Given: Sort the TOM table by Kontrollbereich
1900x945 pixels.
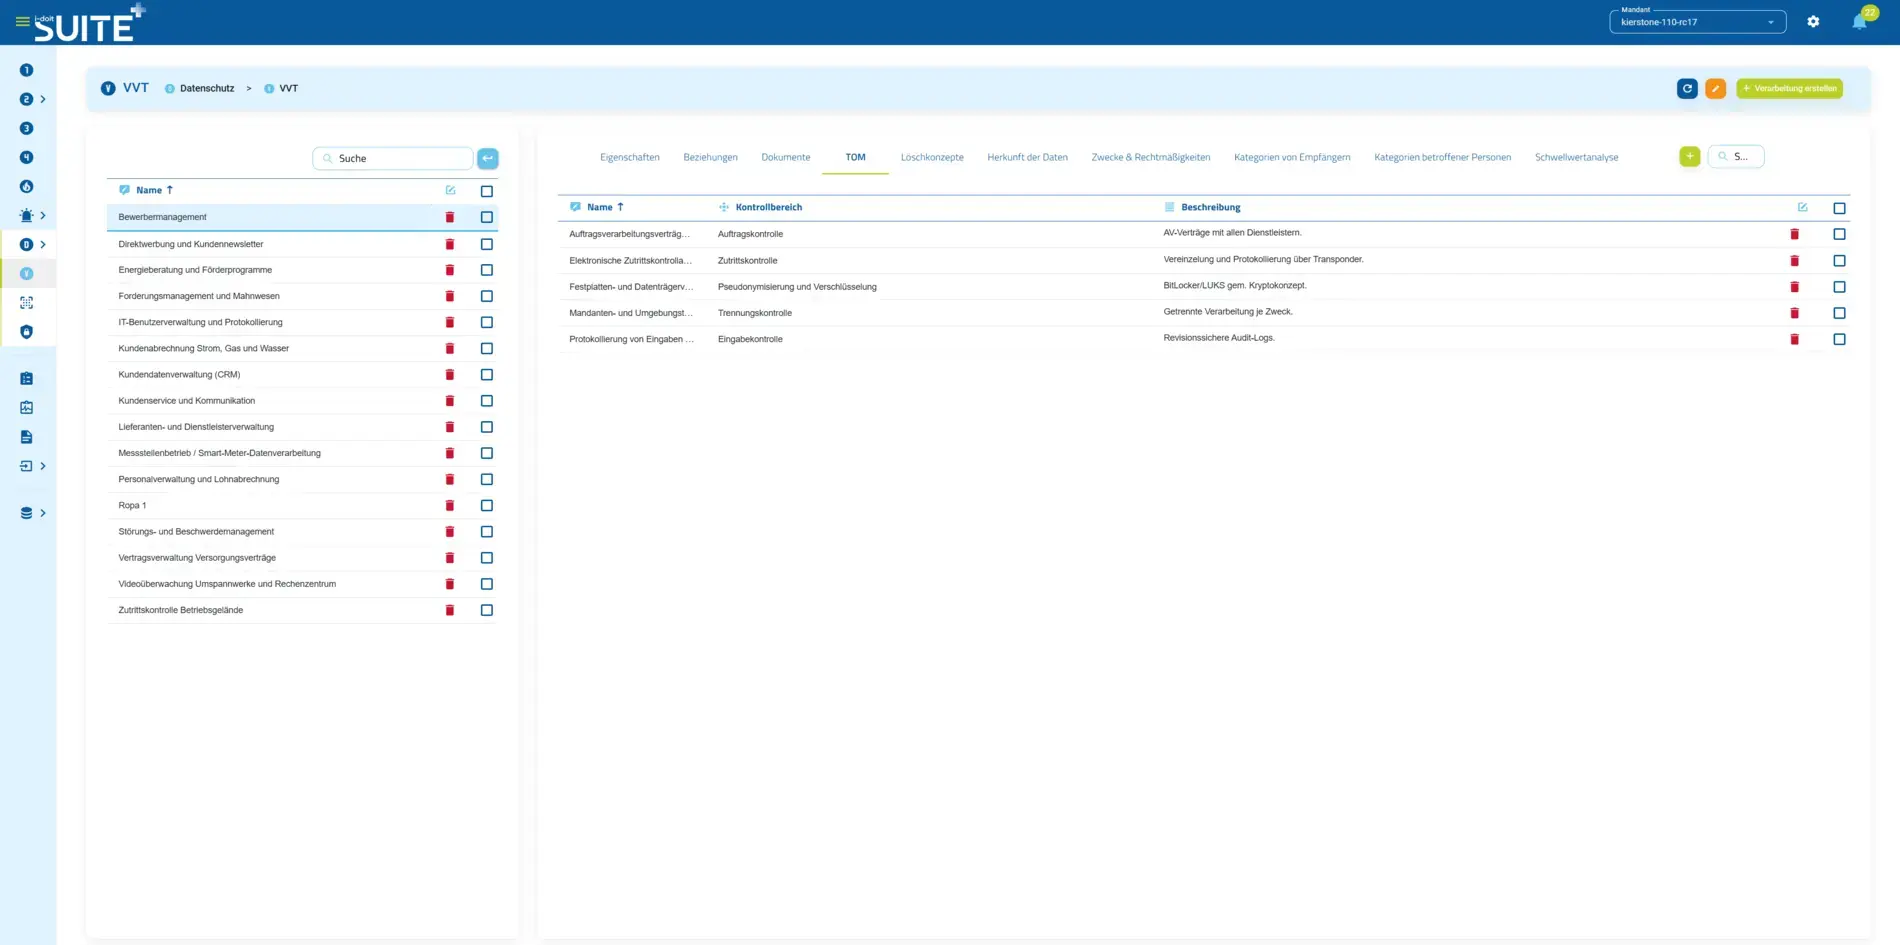Looking at the screenshot, I should [768, 207].
